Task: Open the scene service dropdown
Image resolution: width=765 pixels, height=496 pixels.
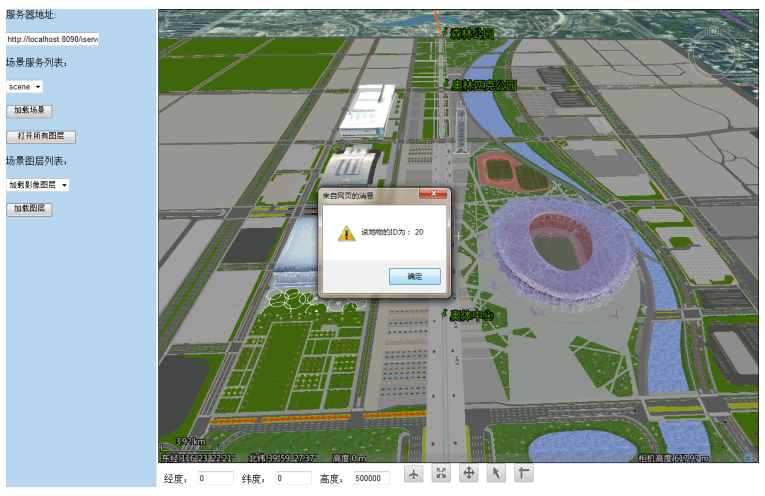Action: (x=25, y=87)
